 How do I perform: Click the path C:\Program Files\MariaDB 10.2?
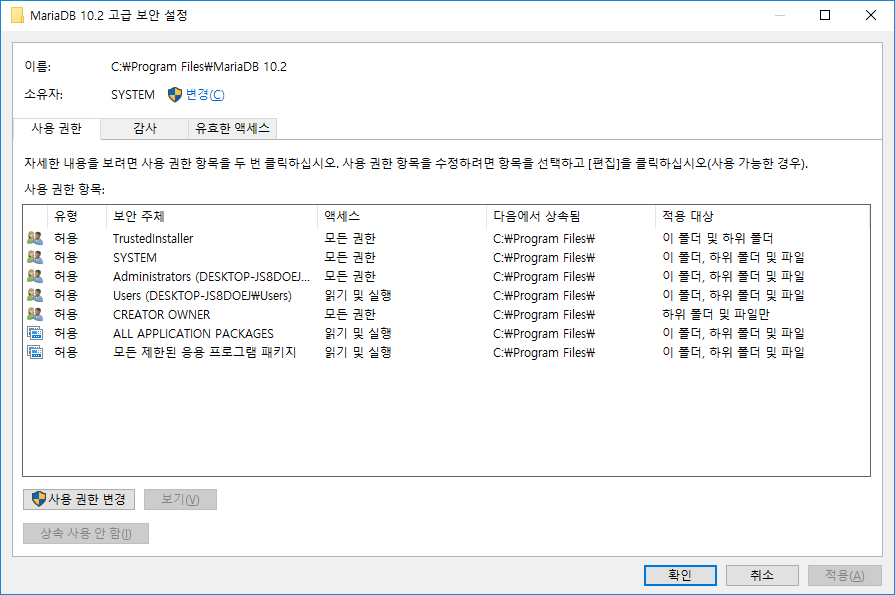point(199,67)
